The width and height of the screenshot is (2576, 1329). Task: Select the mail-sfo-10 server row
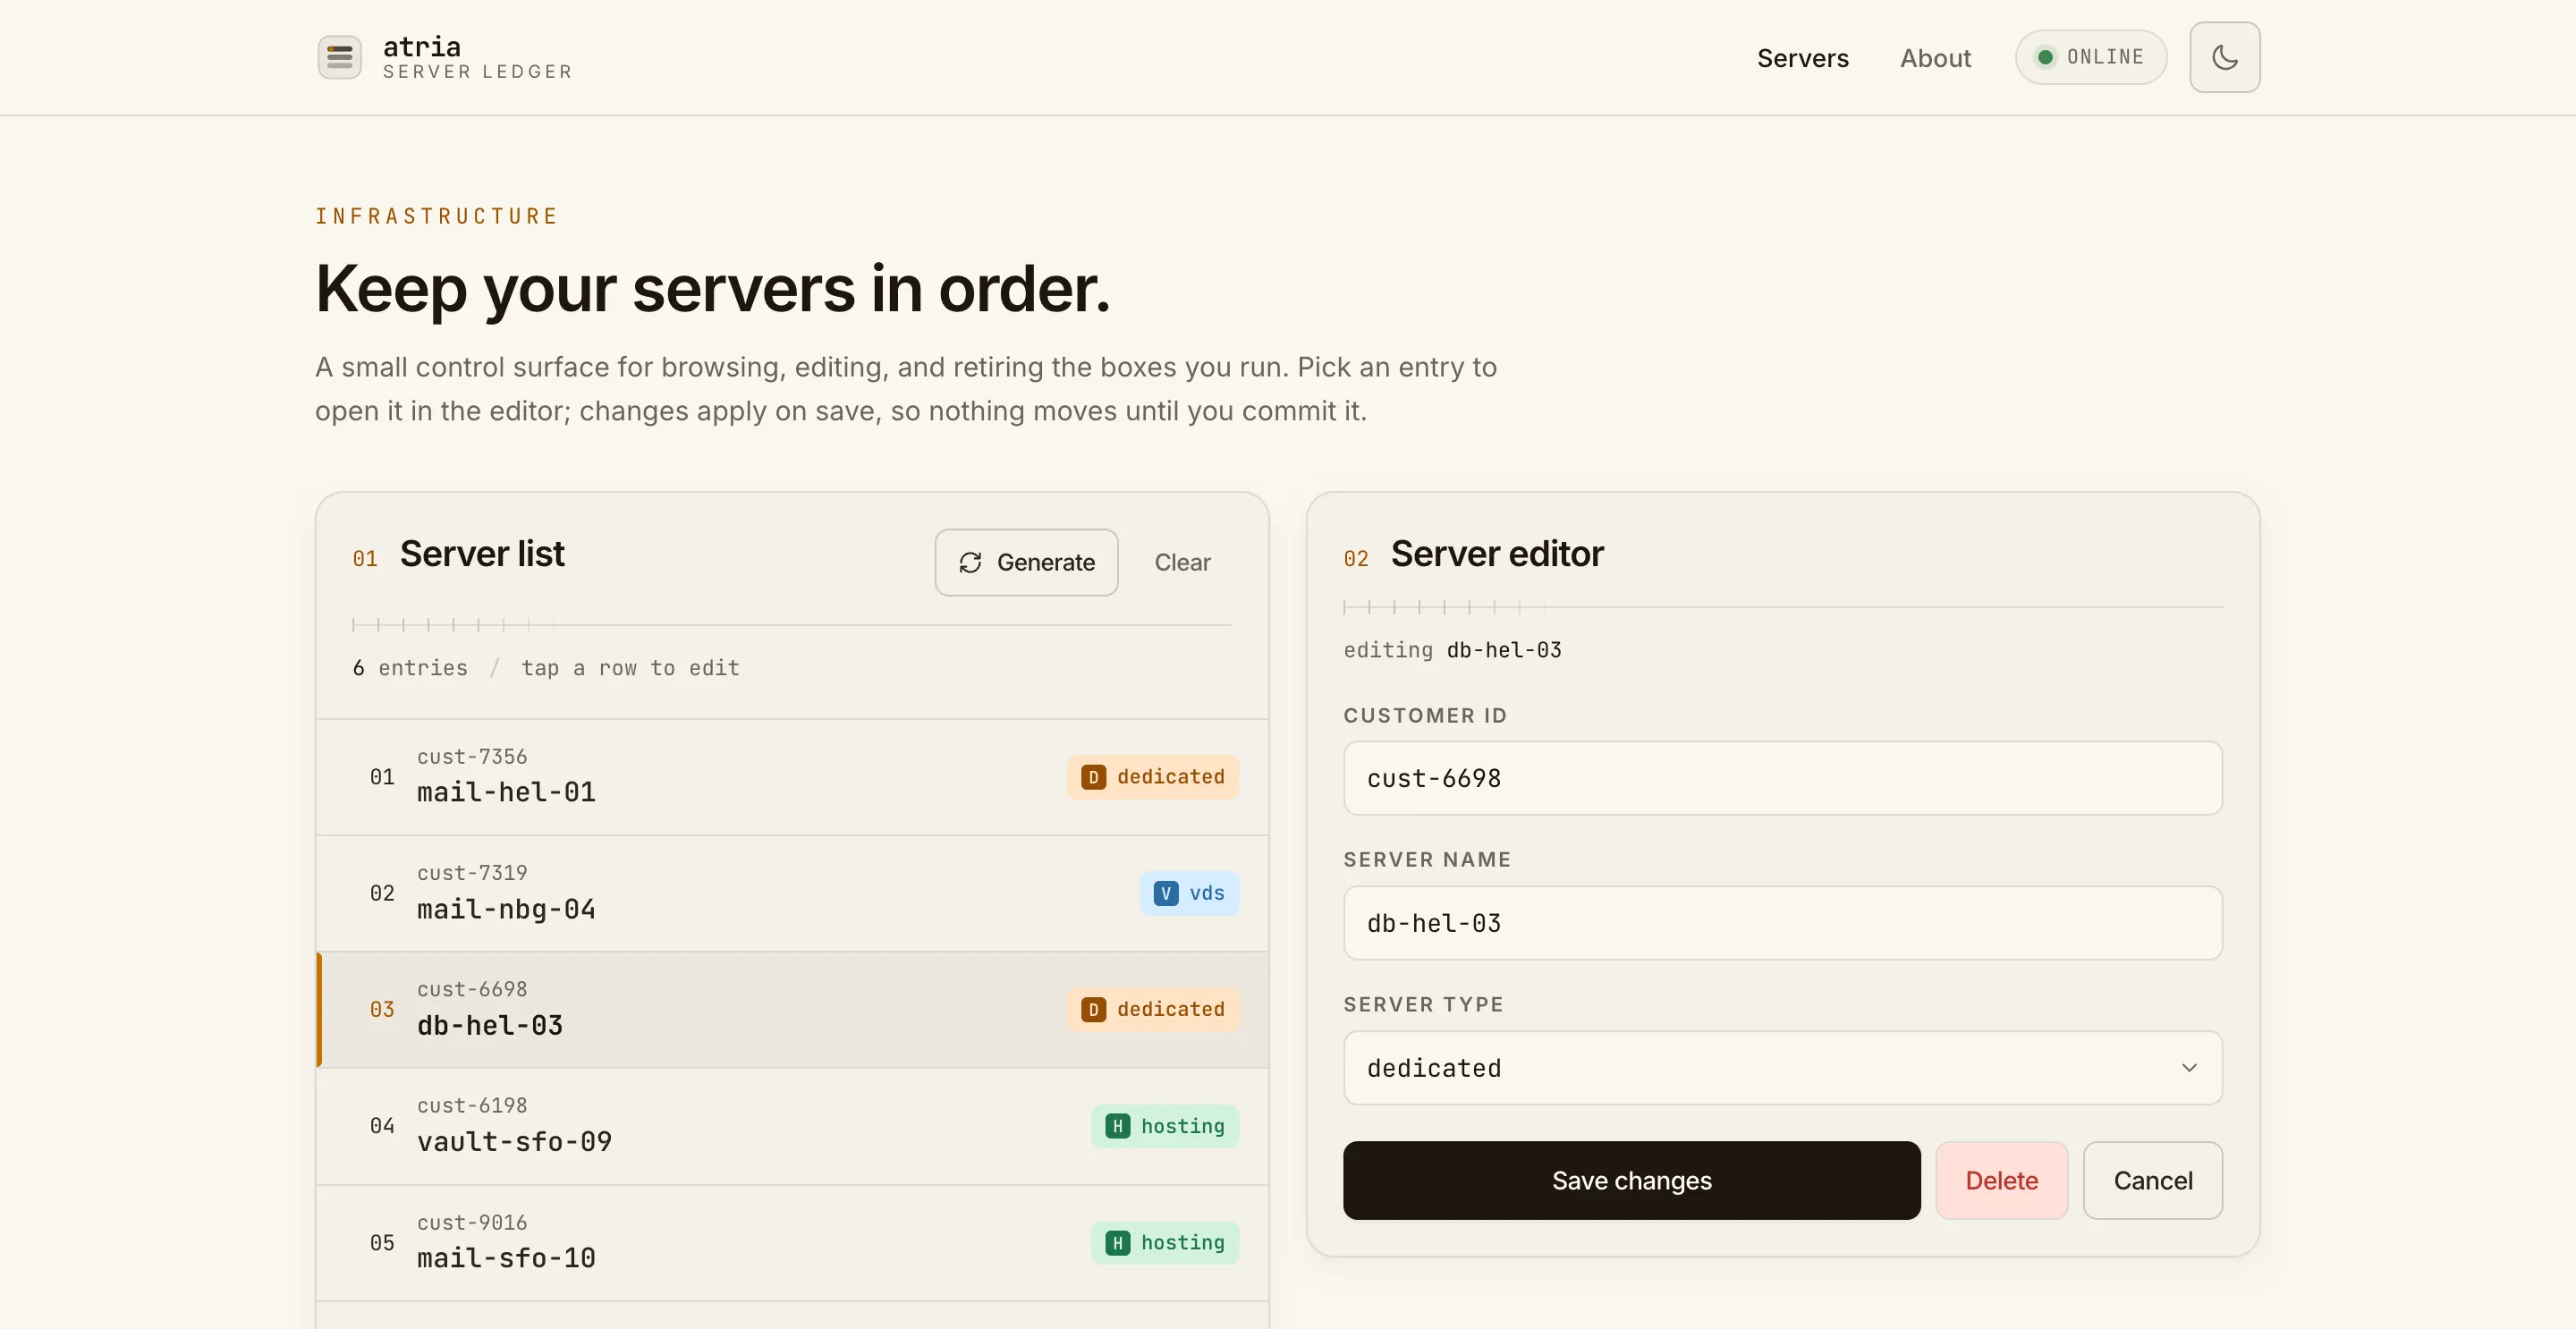tap(792, 1243)
